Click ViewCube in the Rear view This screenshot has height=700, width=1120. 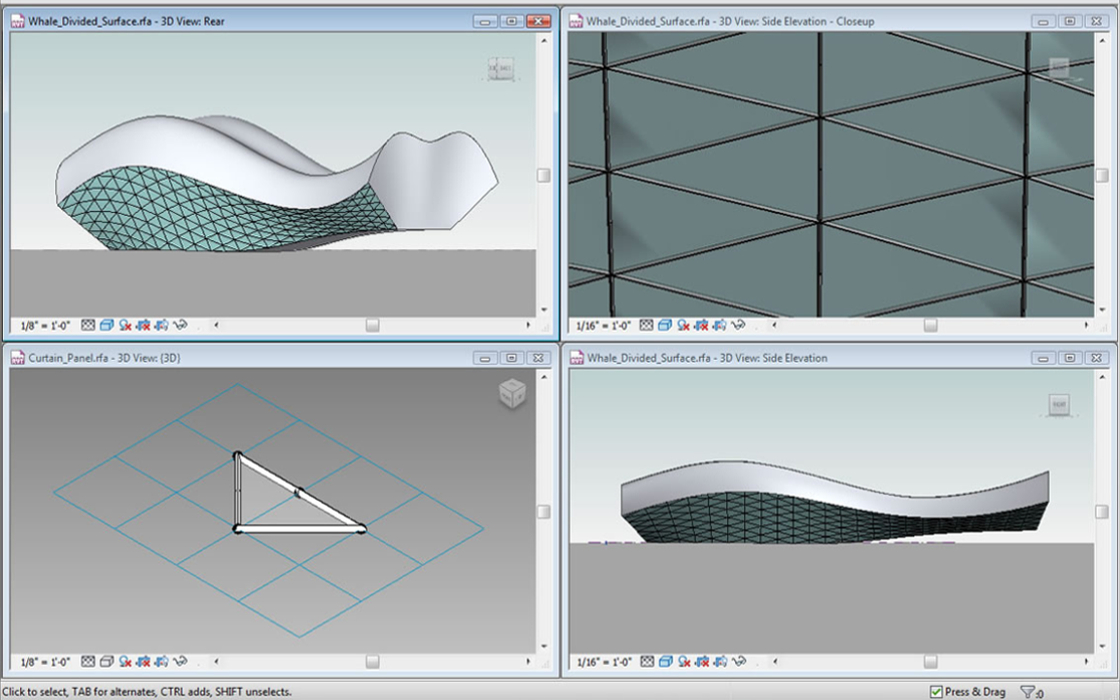(500, 69)
